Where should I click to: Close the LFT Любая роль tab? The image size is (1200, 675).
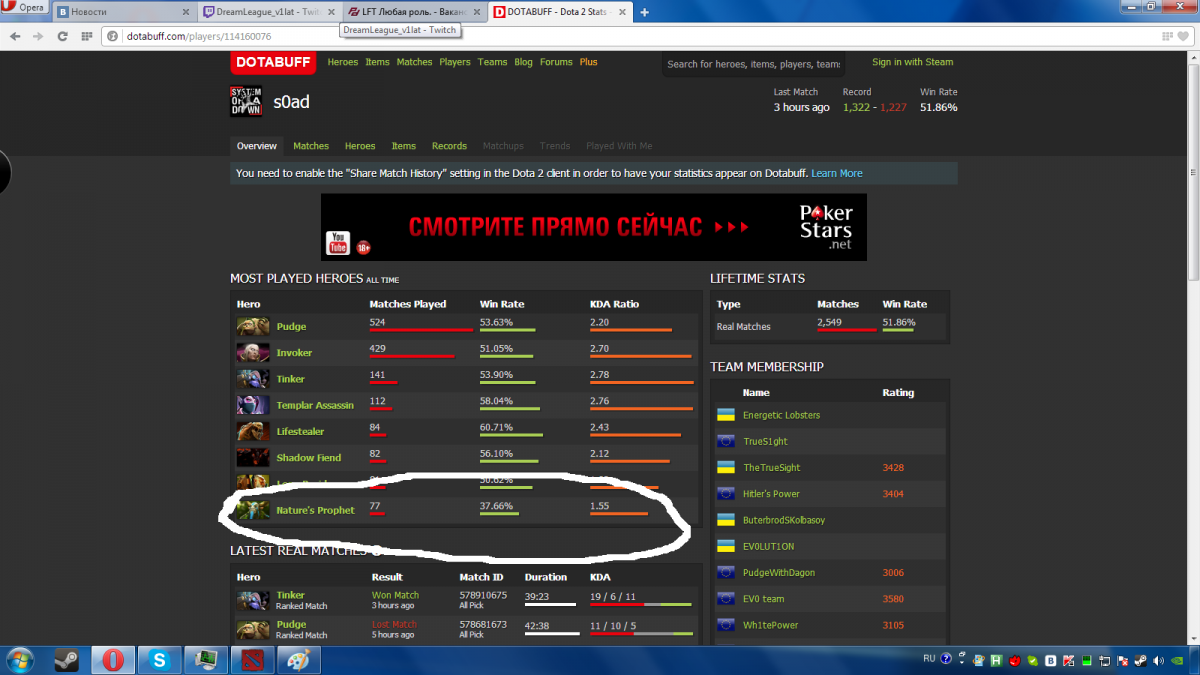tap(477, 13)
